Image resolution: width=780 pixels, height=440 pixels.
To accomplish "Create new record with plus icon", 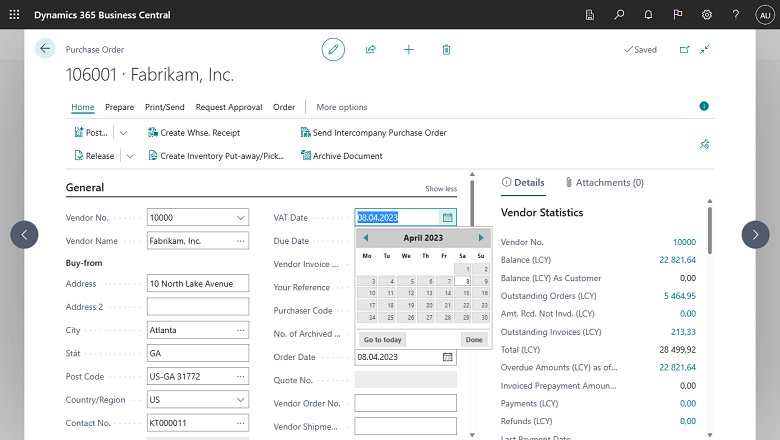I will [x=408, y=49].
